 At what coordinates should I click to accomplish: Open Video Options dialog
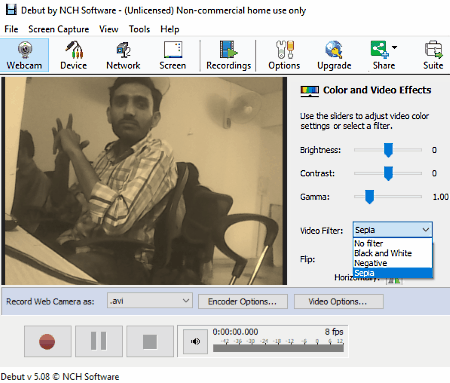(339, 302)
